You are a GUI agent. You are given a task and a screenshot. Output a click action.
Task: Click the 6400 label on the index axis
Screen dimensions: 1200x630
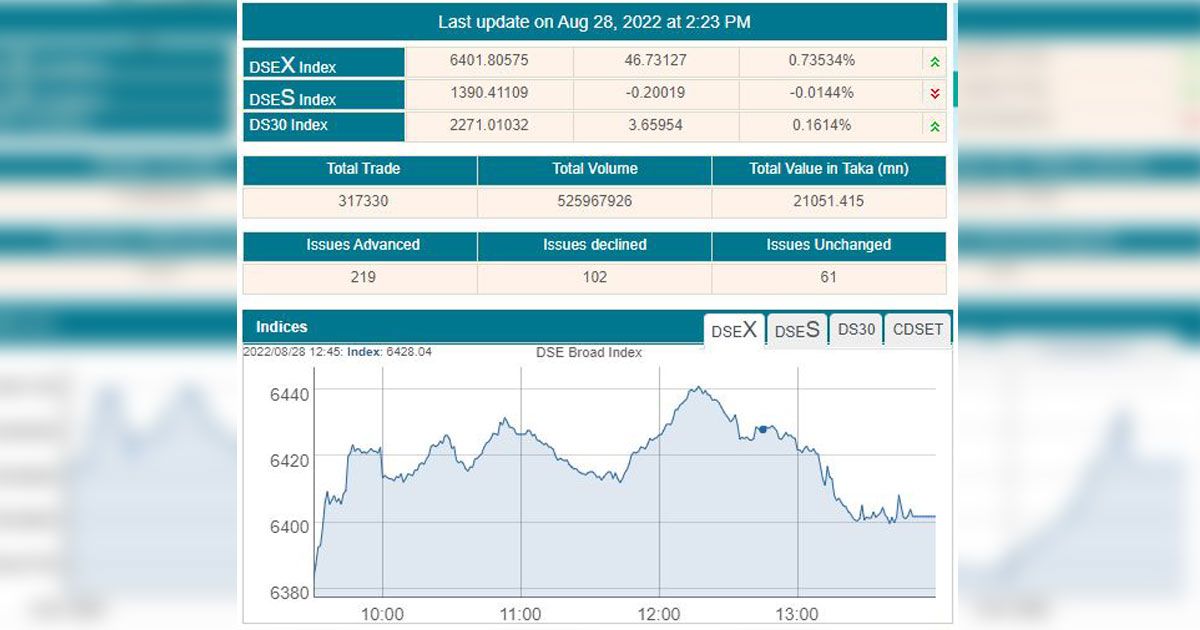pyautogui.click(x=290, y=526)
